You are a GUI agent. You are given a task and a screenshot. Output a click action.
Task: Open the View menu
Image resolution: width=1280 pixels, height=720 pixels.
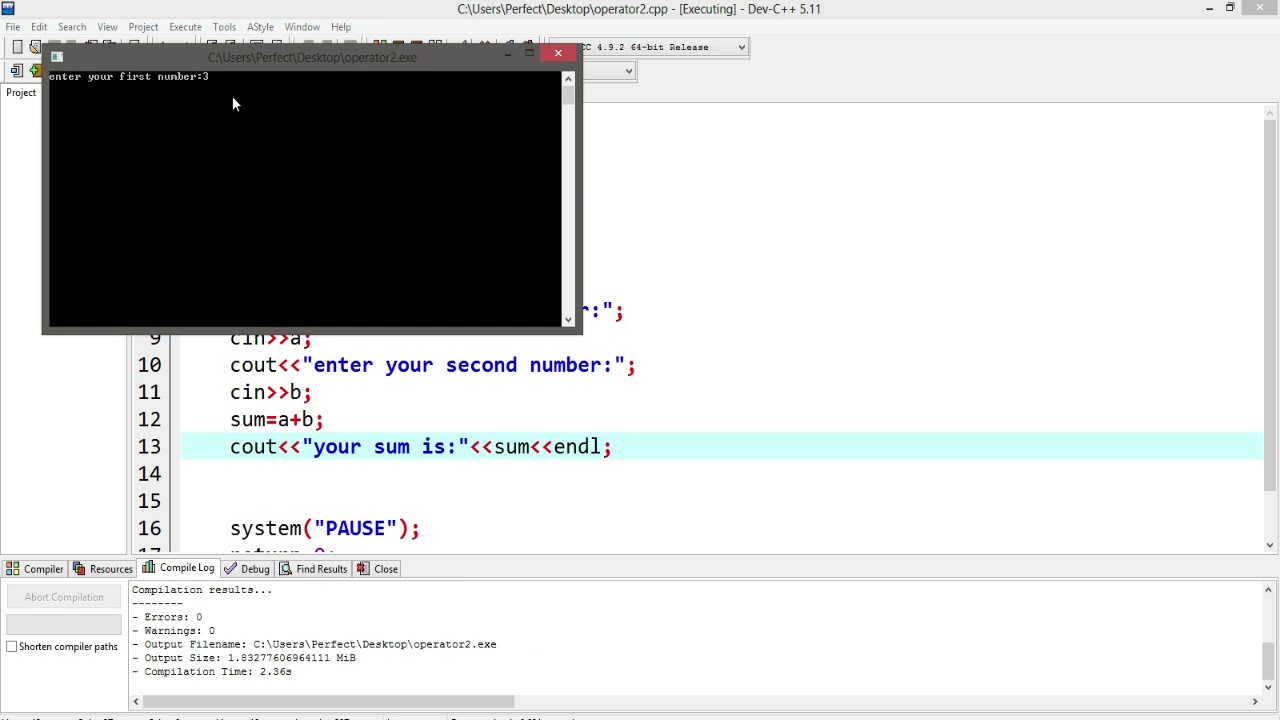coord(107,27)
